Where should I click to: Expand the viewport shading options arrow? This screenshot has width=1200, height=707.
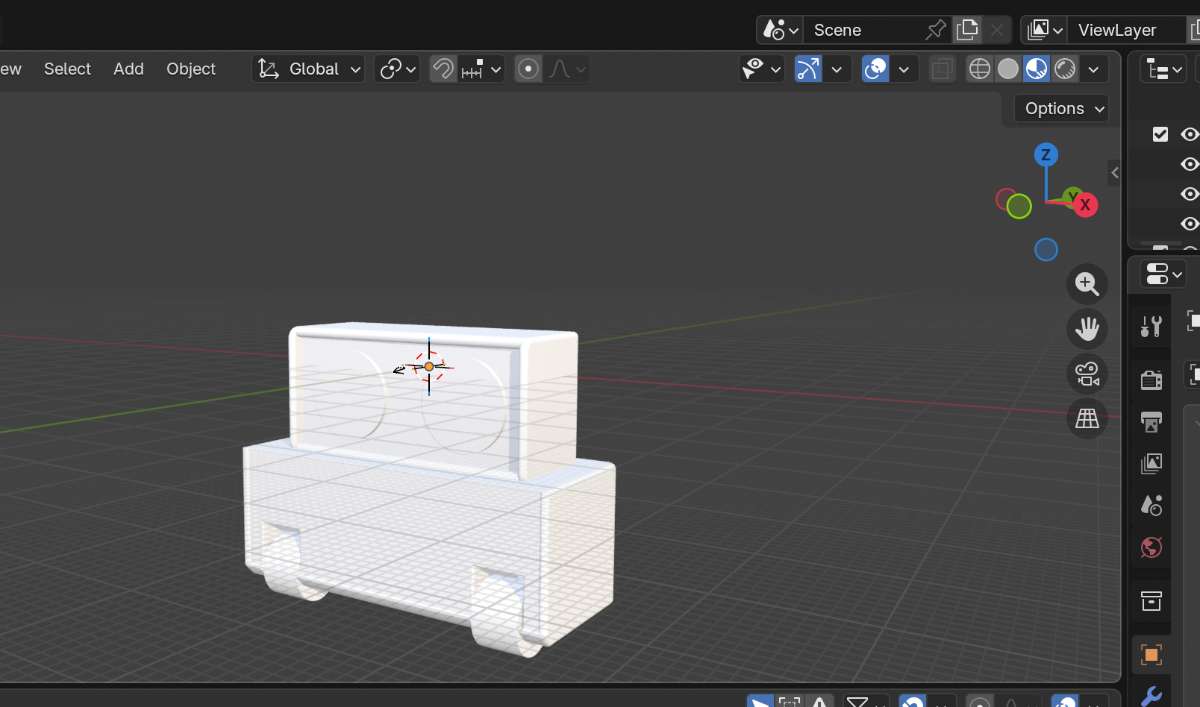click(x=1093, y=69)
